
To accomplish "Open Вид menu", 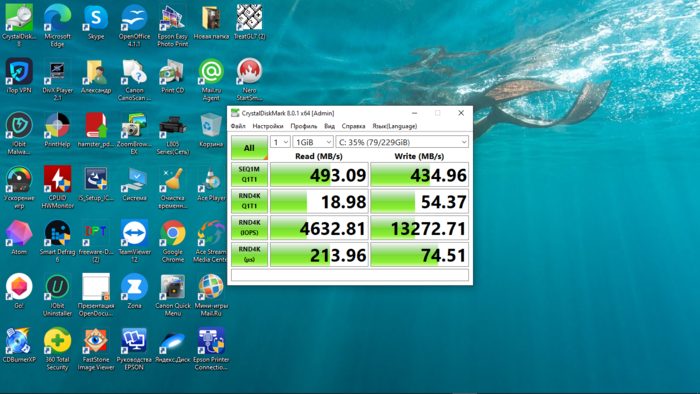I will click(x=329, y=126).
